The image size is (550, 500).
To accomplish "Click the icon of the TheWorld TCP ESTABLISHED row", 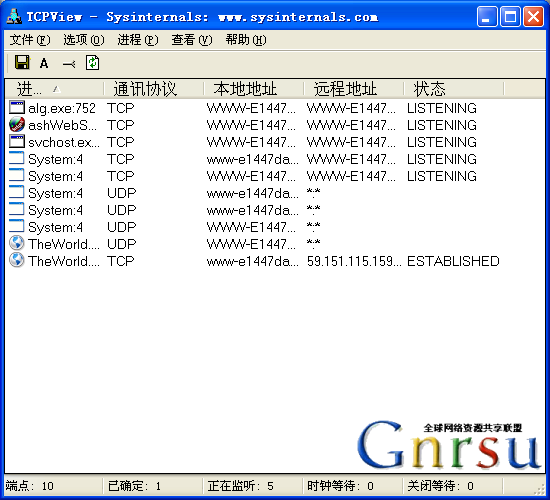I will pos(17,260).
